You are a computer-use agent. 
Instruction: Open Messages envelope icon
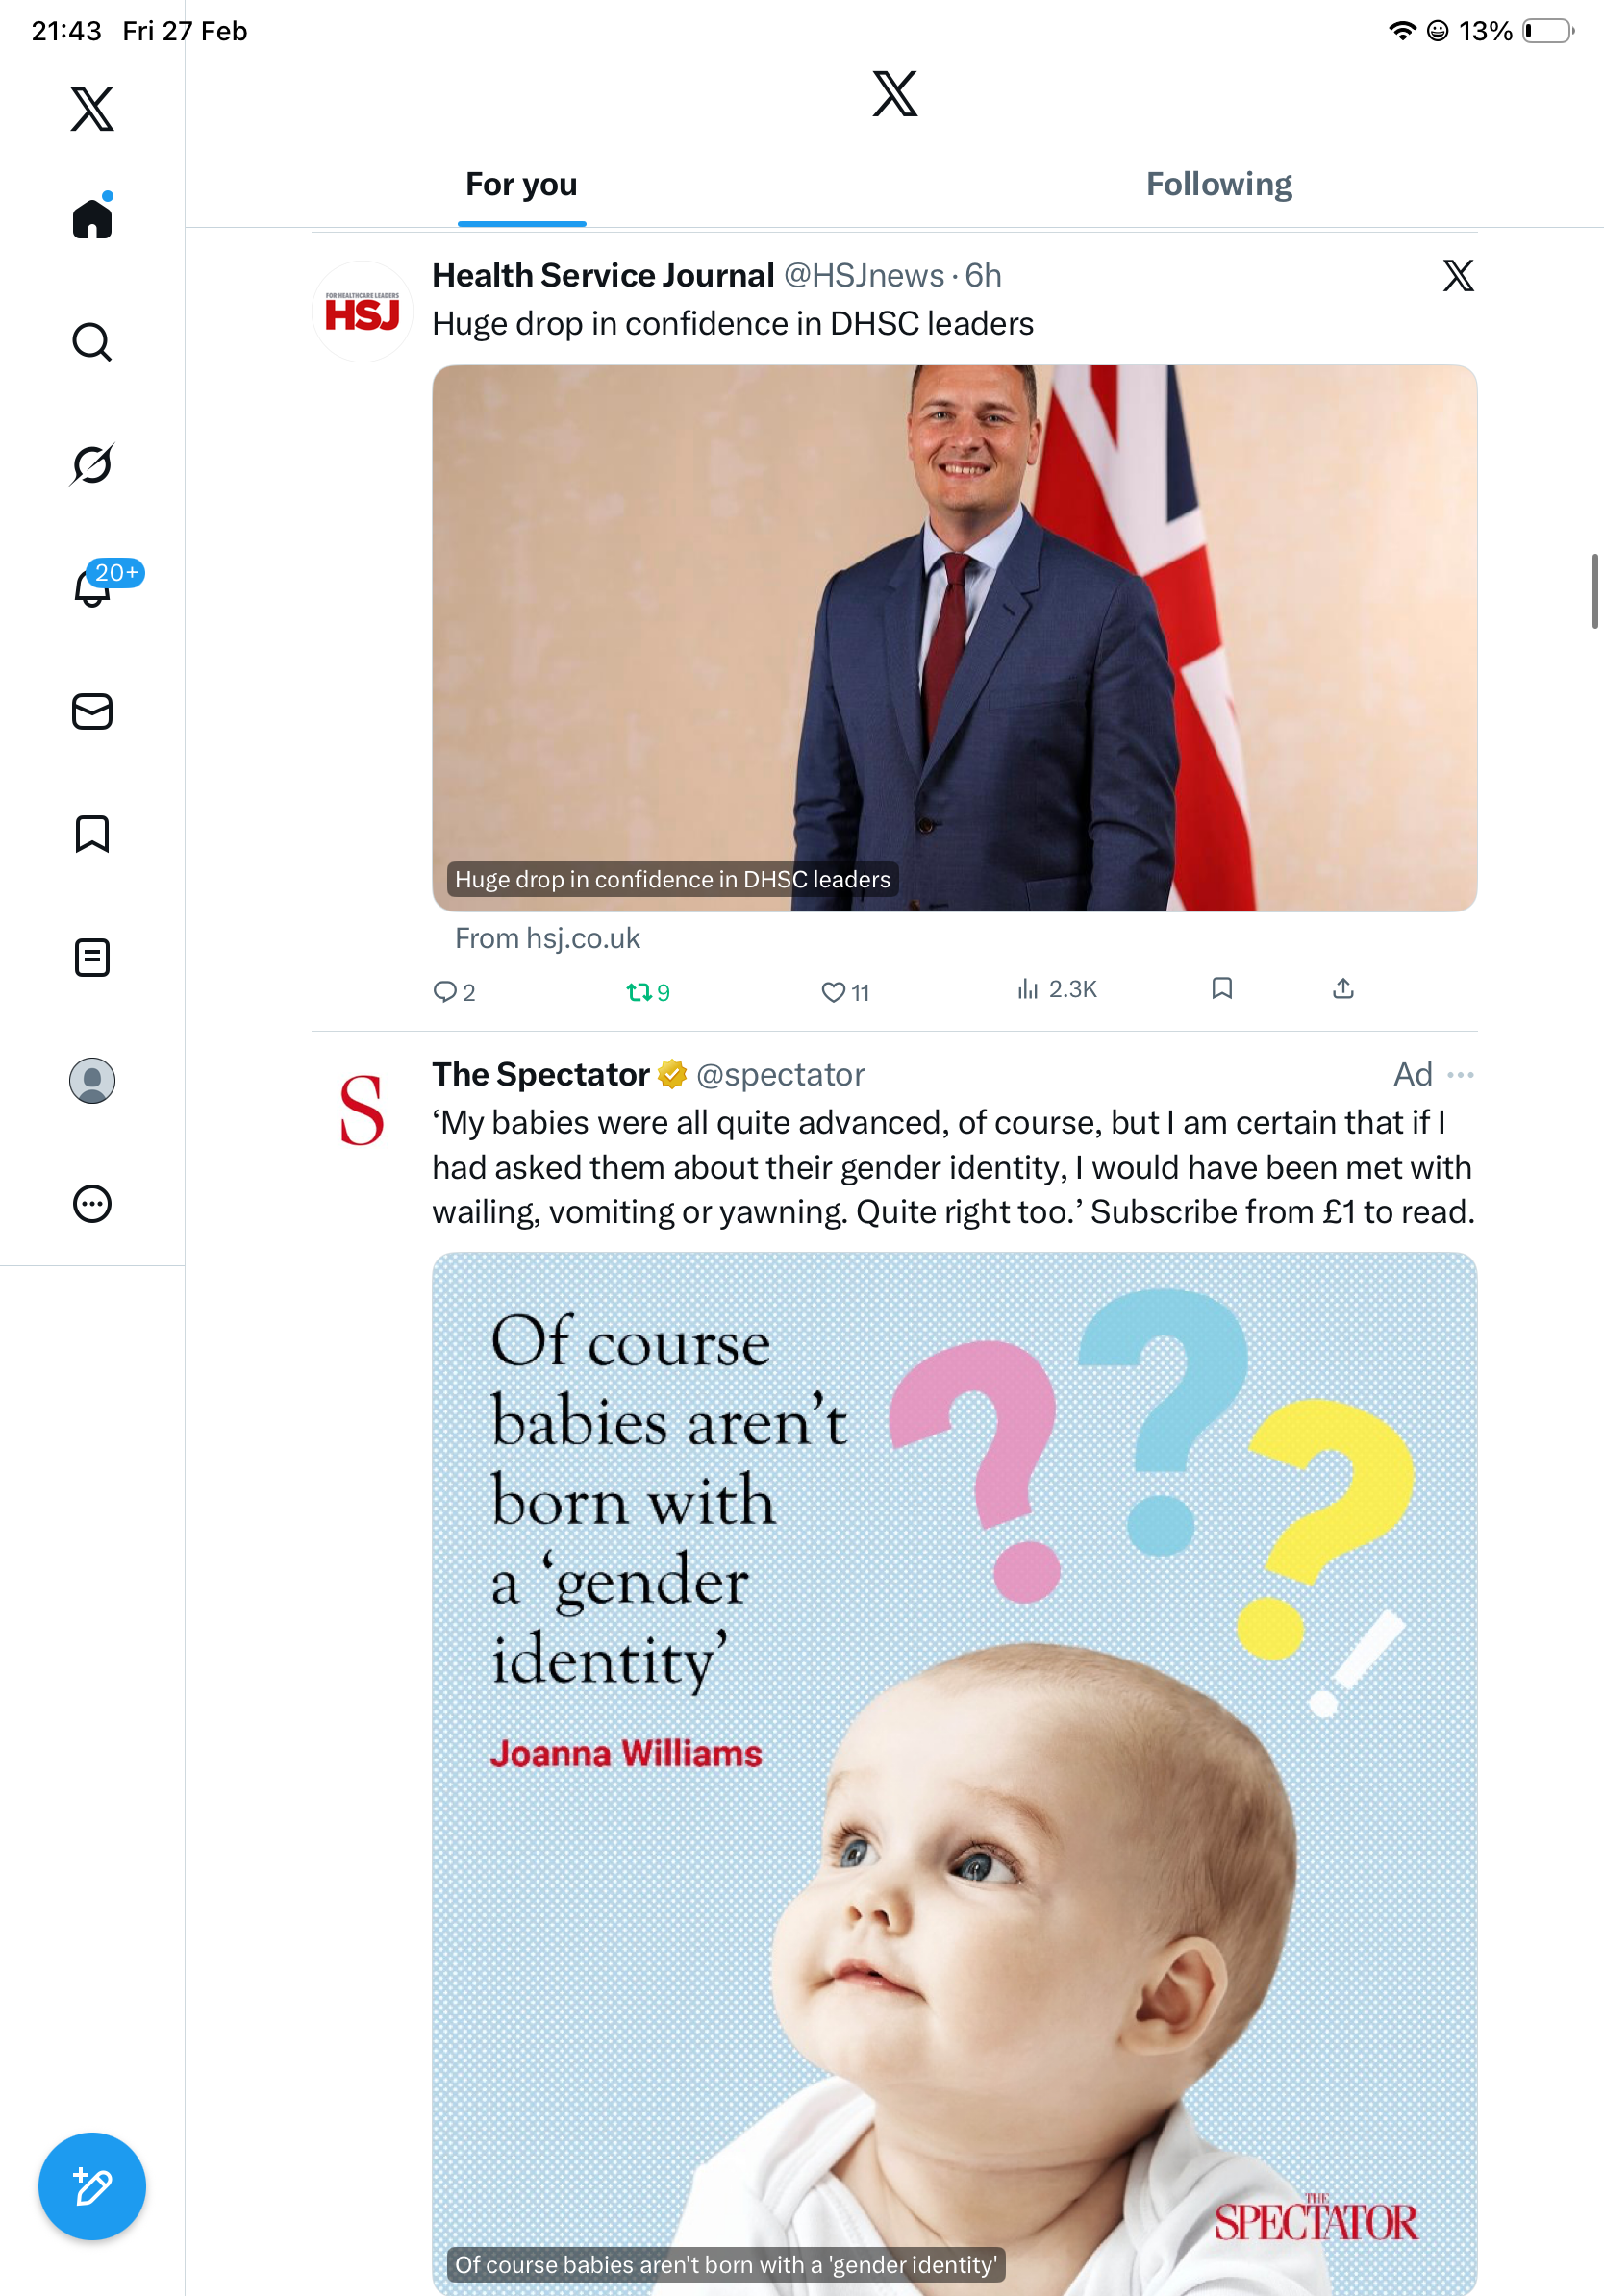(92, 711)
